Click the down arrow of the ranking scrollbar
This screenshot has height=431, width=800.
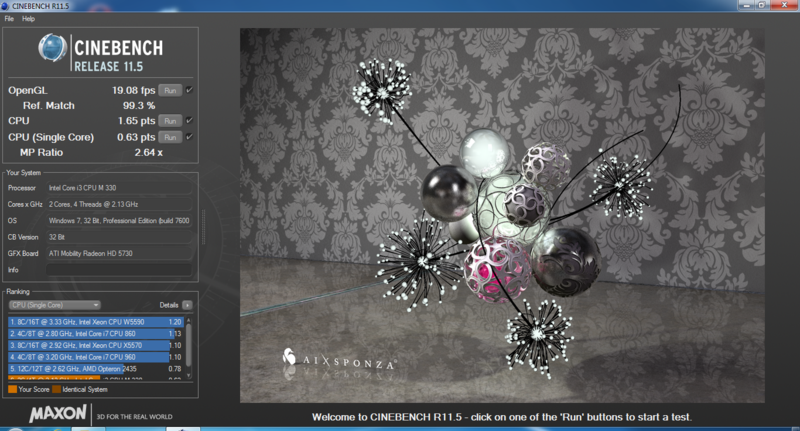[x=189, y=375]
